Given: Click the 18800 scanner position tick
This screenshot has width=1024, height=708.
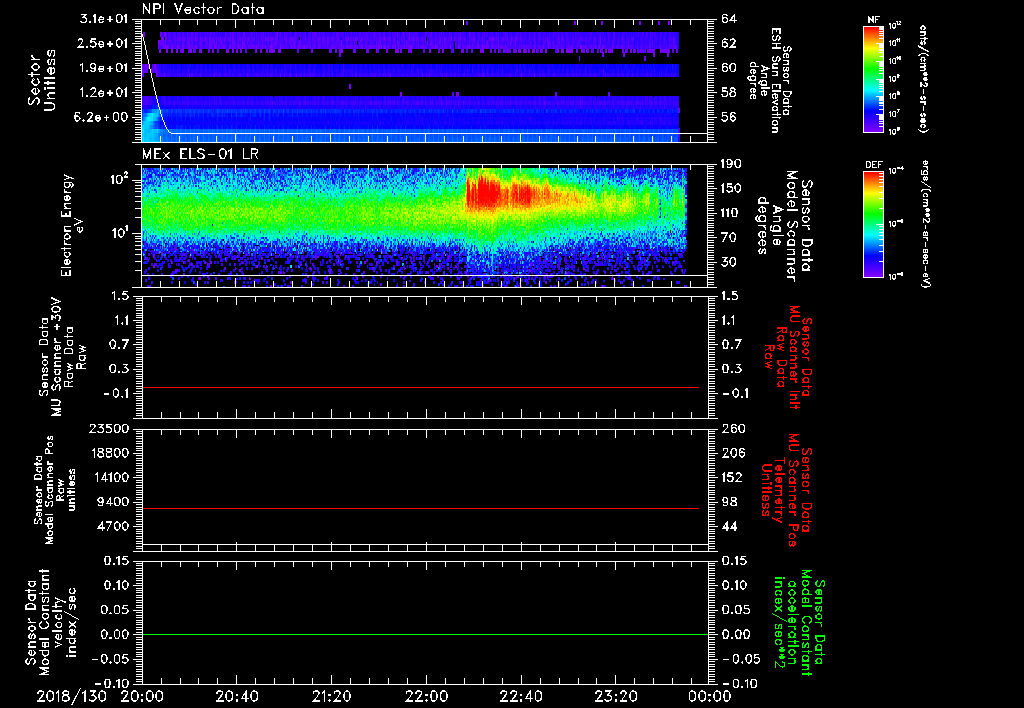Looking at the screenshot, I should coord(109,453).
